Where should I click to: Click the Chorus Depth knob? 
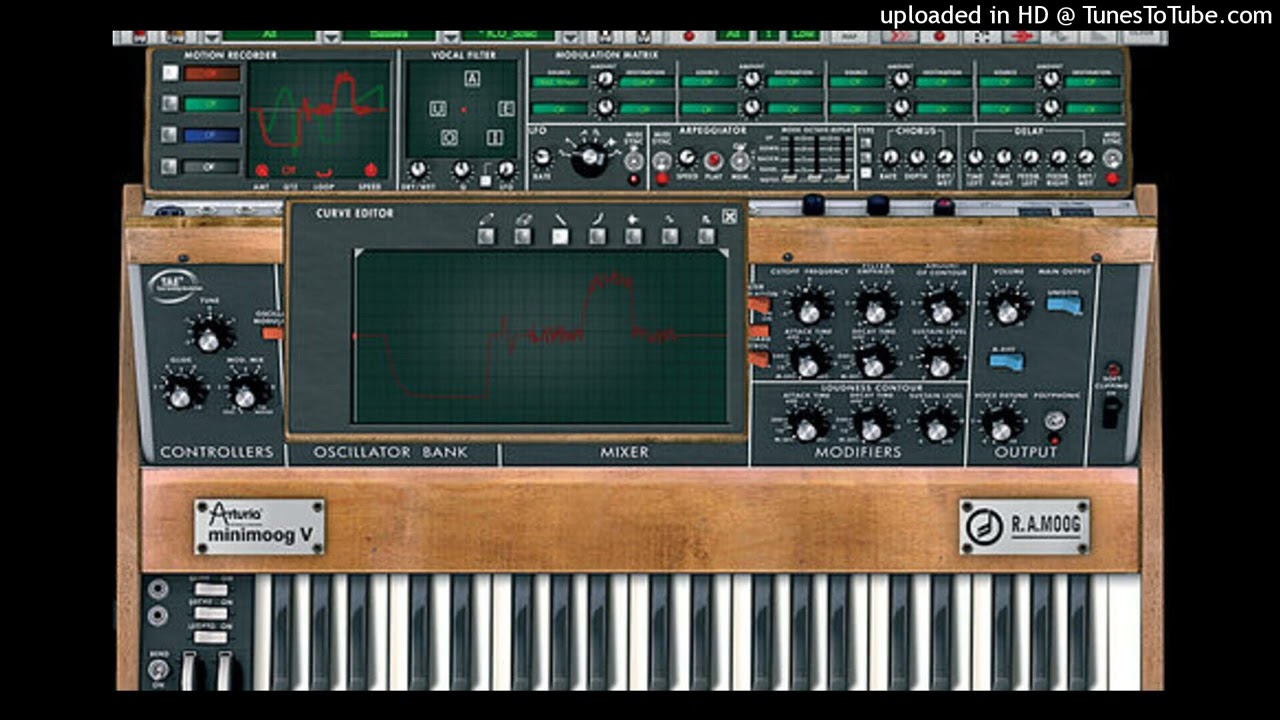(917, 158)
